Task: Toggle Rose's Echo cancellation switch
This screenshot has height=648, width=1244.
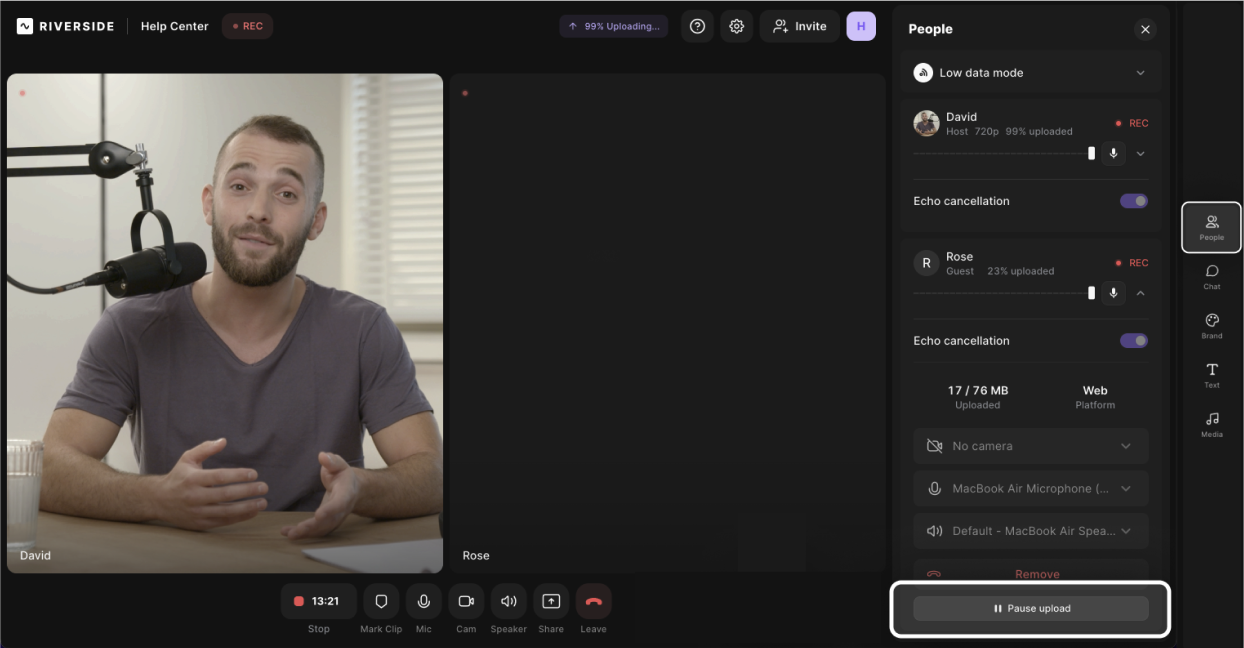Action: pyautogui.click(x=1133, y=341)
